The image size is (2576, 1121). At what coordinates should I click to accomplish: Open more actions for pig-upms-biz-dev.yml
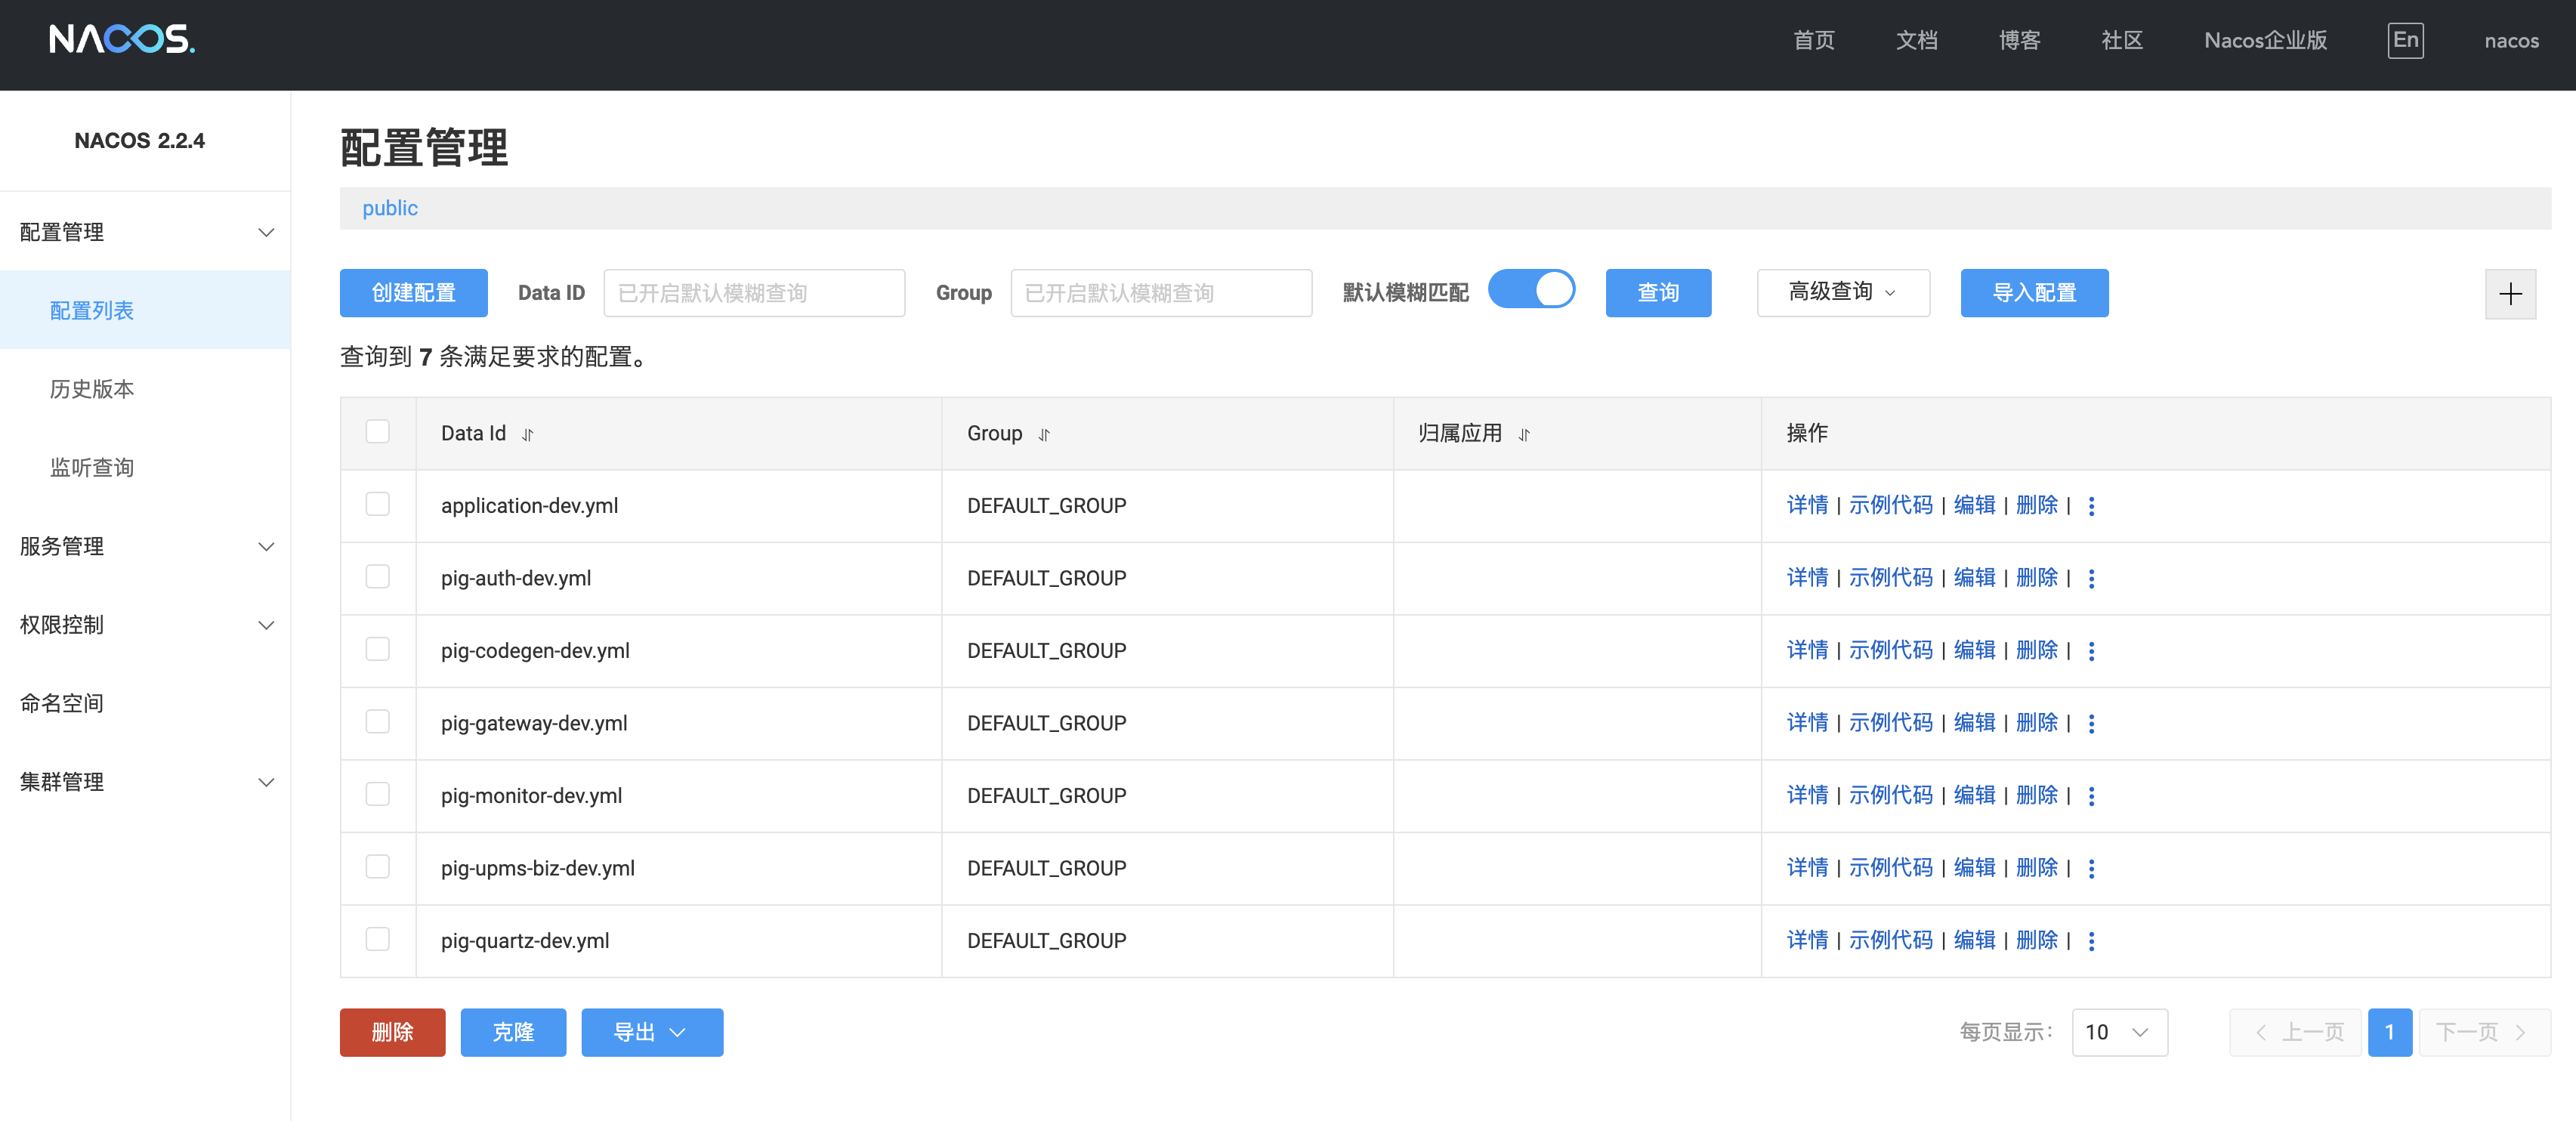tap(2091, 869)
